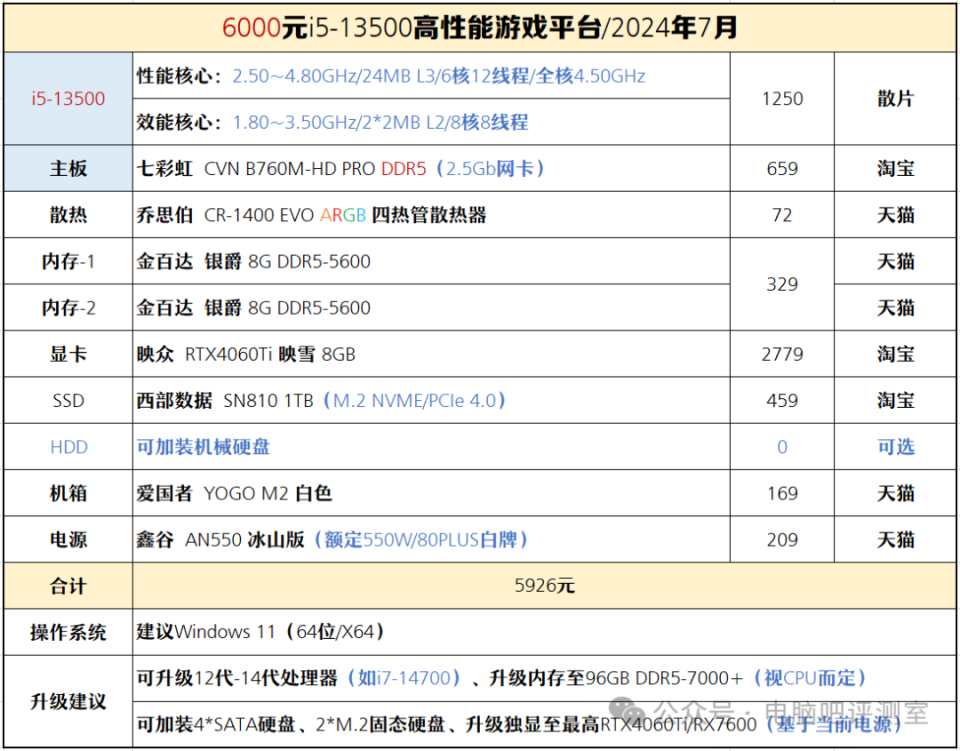Select the "i5-13500" CPU label cell
Viewport: 960px width, 751px height.
68,99
